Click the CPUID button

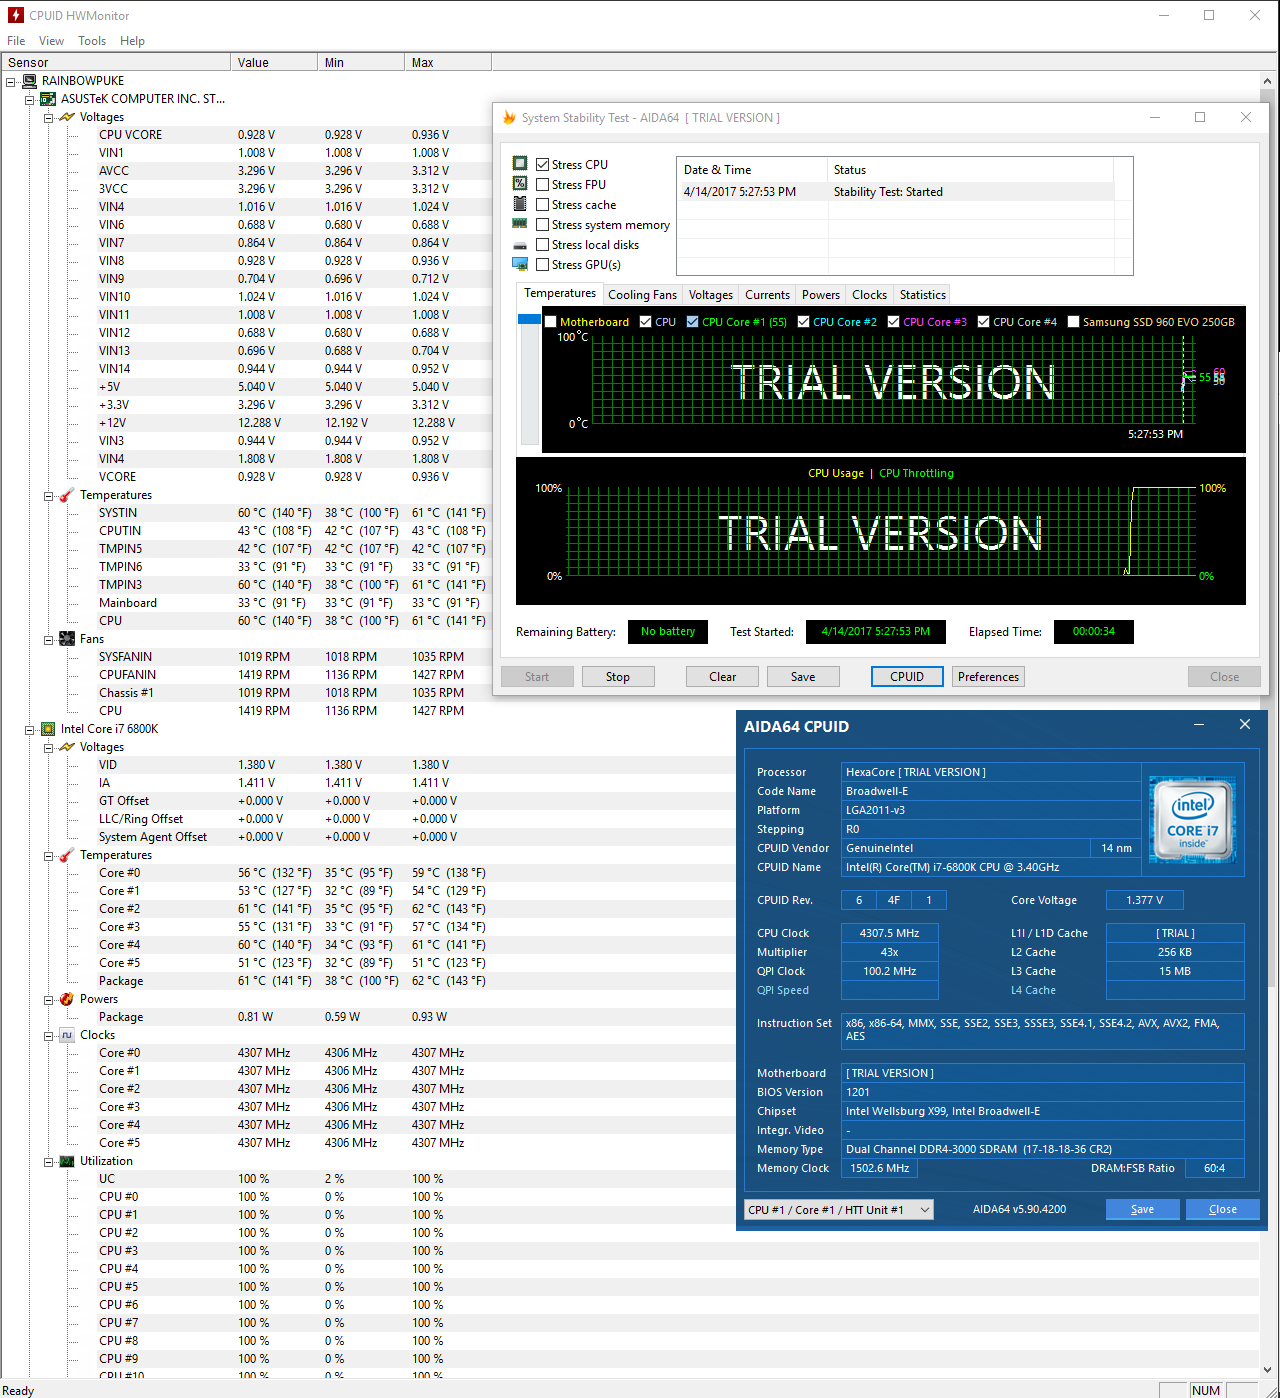coord(907,677)
